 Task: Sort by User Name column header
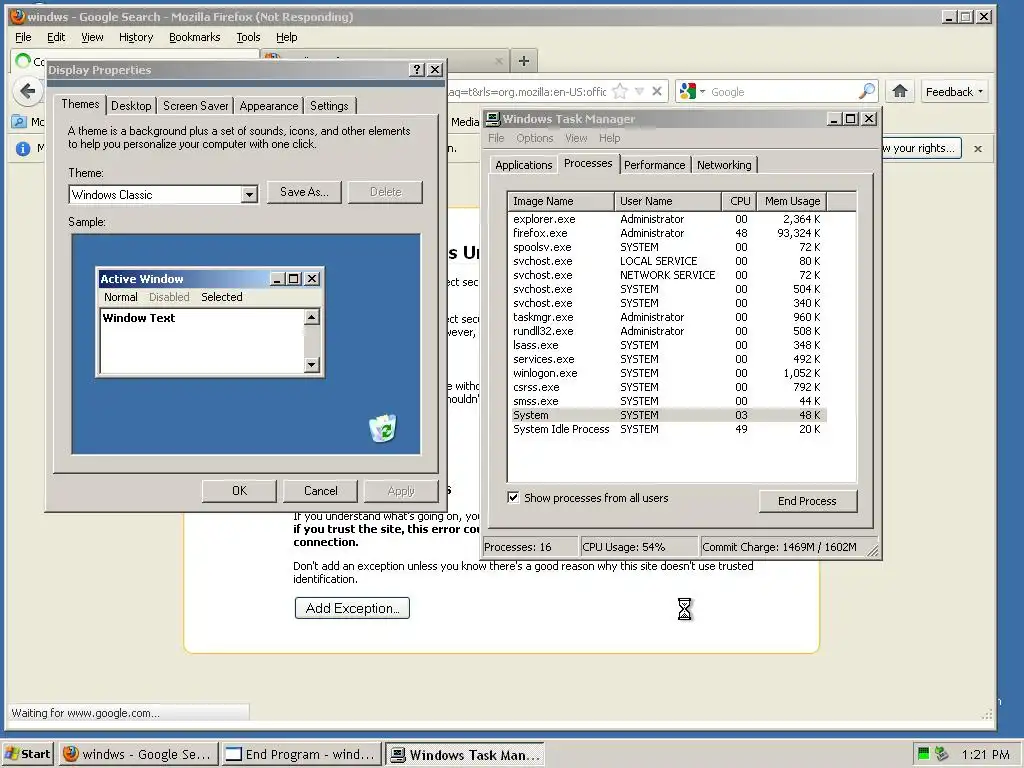click(668, 201)
